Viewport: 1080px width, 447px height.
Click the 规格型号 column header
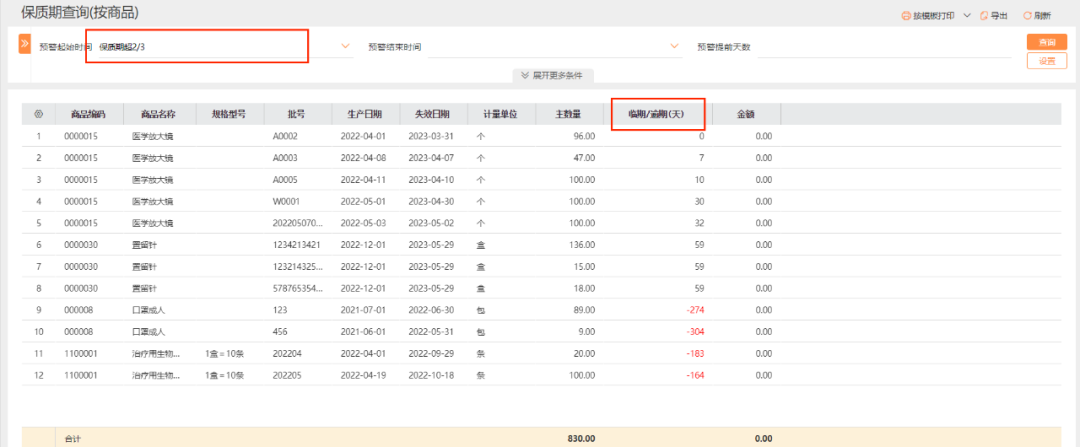click(229, 114)
